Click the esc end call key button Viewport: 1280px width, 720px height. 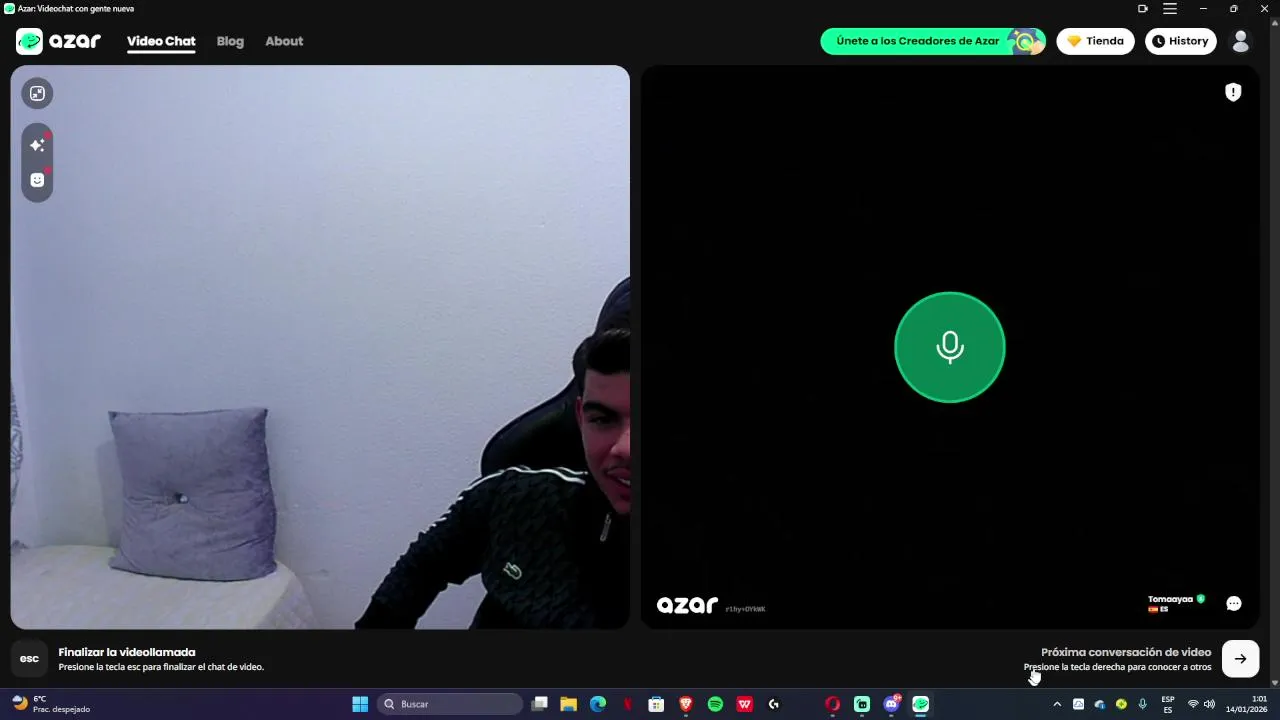point(30,658)
